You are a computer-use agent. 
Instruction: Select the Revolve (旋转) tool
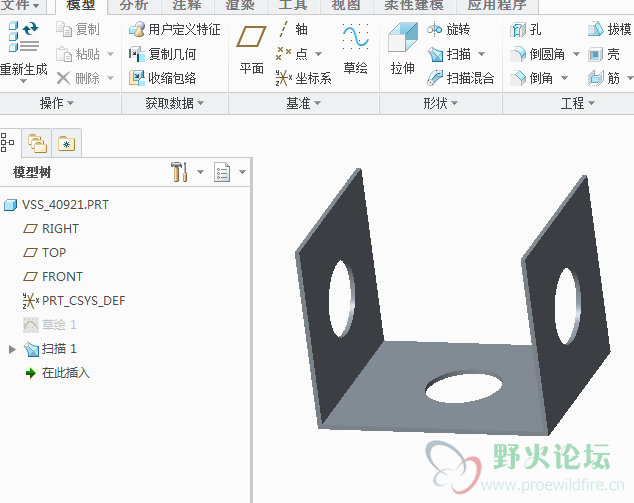(x=448, y=29)
